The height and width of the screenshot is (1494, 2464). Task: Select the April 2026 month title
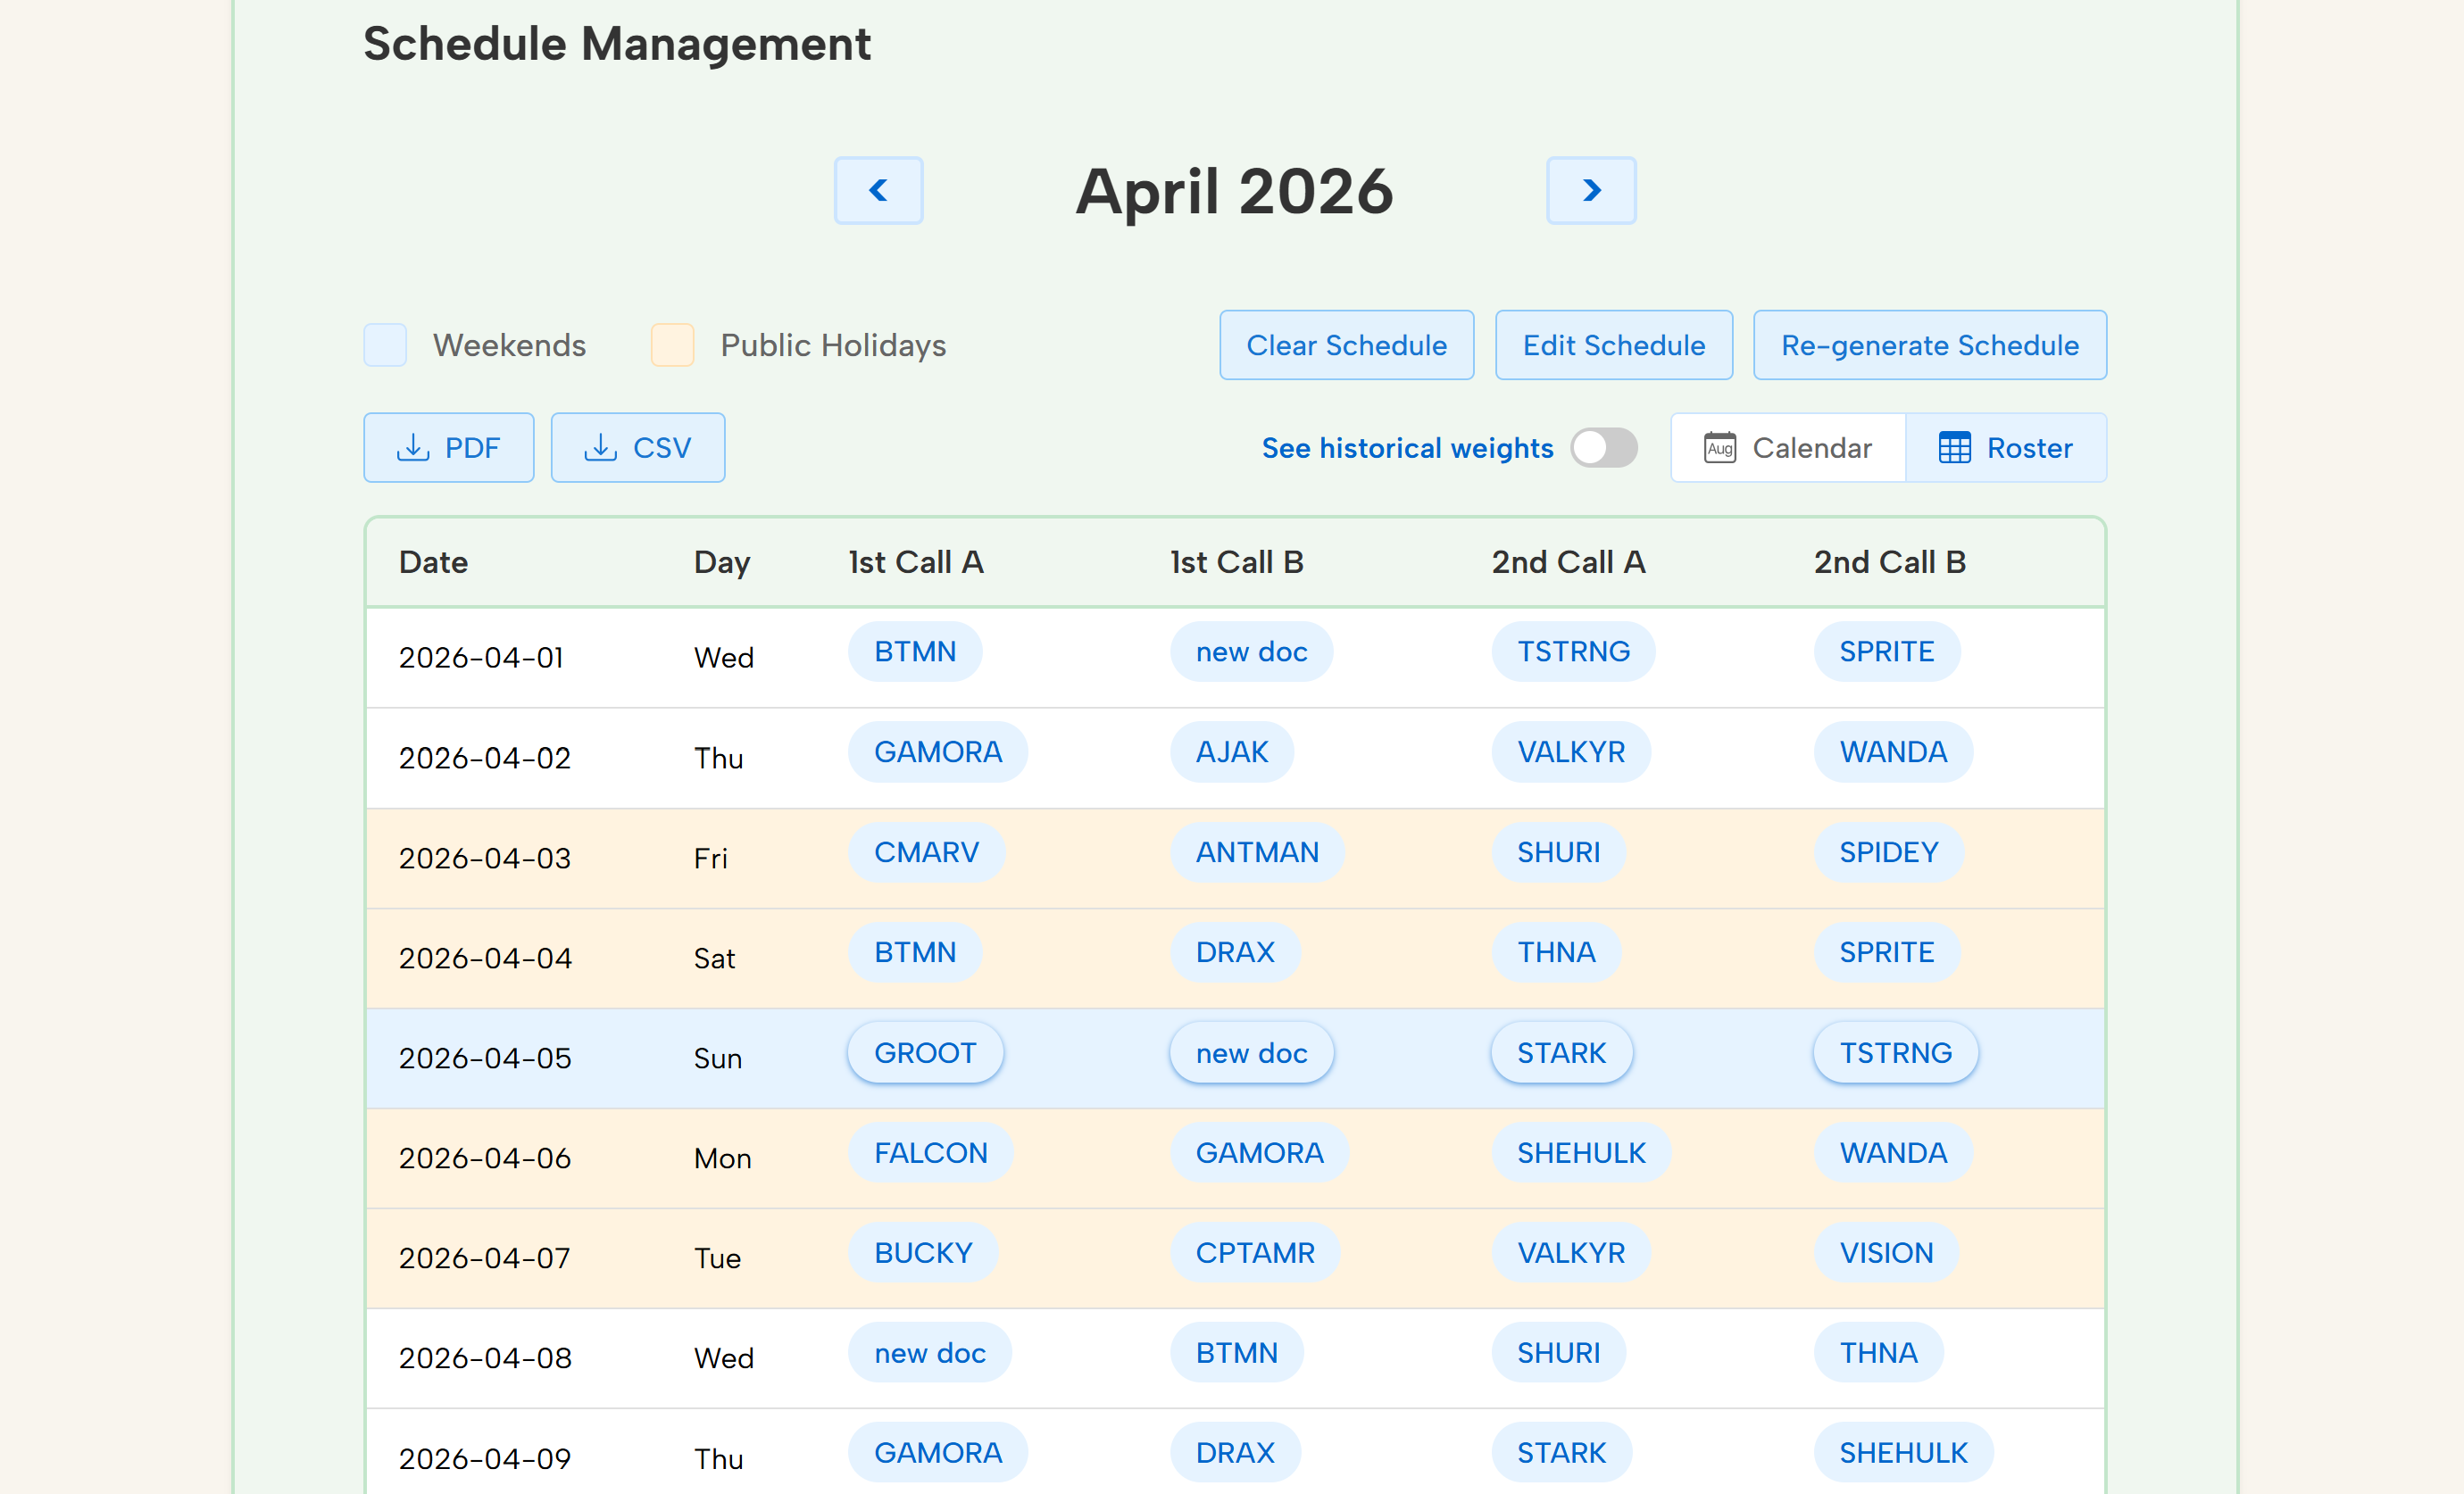1234,191
